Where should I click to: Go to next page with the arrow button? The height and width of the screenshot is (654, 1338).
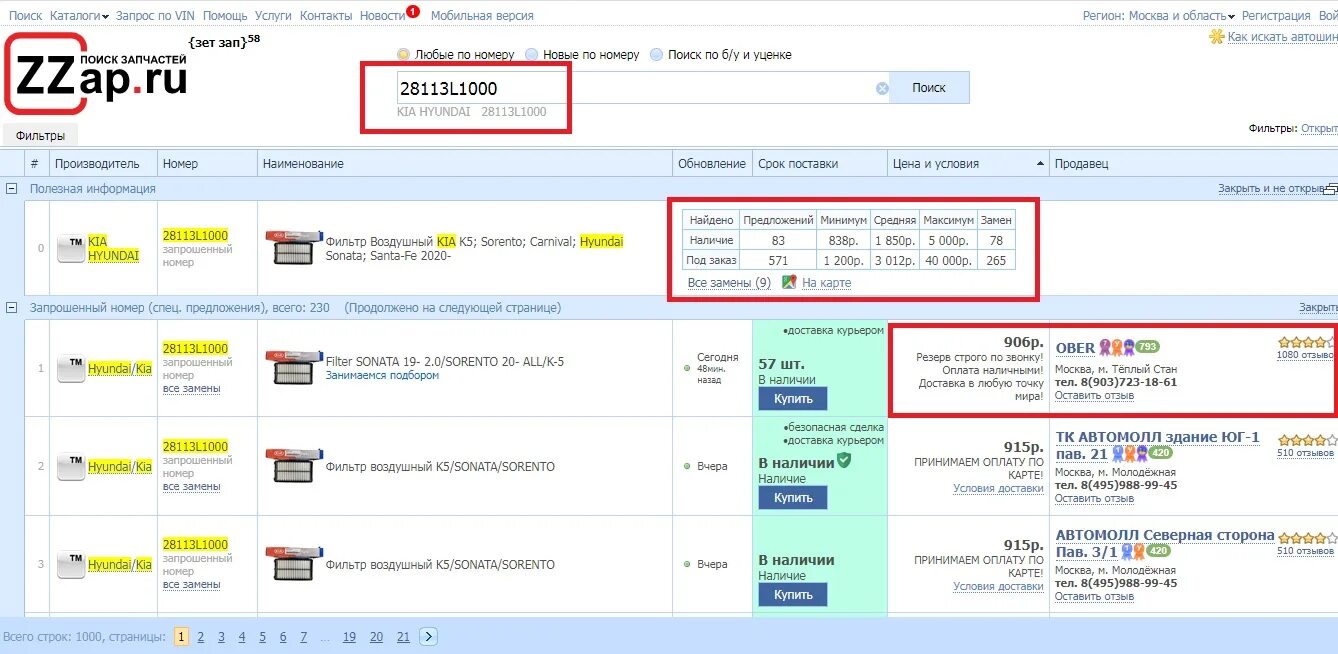428,636
